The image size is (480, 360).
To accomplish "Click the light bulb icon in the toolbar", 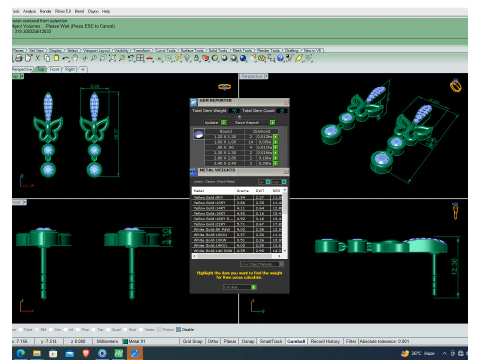I will [x=187, y=58].
